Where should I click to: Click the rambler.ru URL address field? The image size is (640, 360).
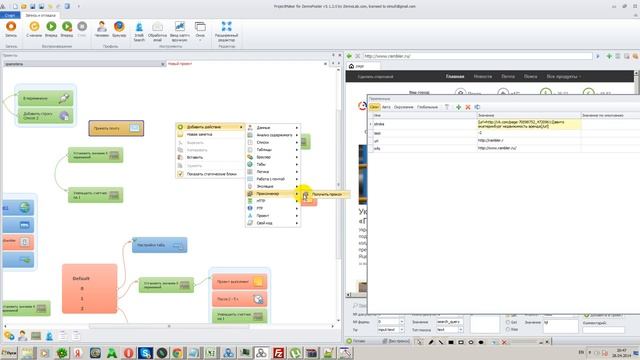point(478,56)
